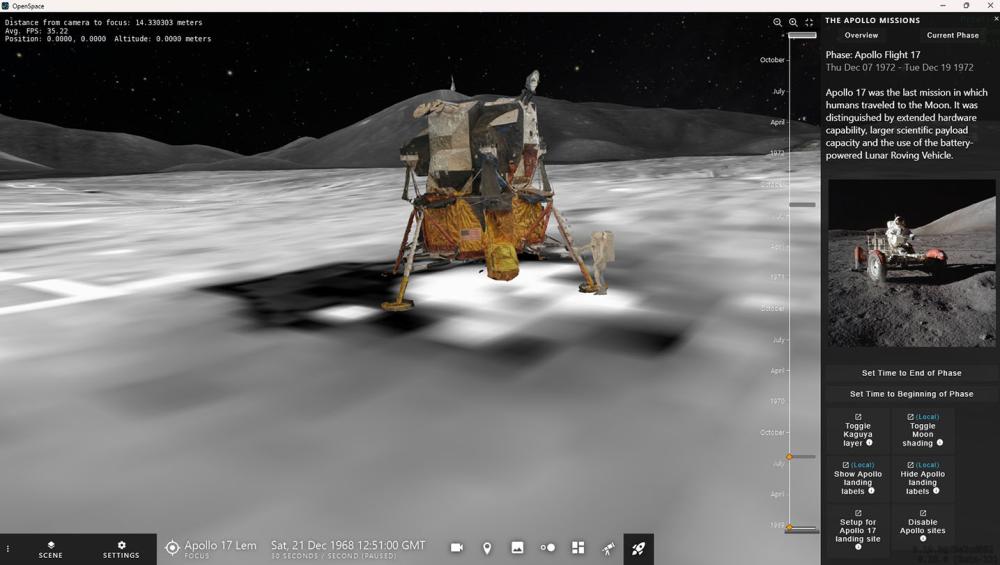Switch to the Overview tab
This screenshot has height=565, width=1000.
pos(861,36)
